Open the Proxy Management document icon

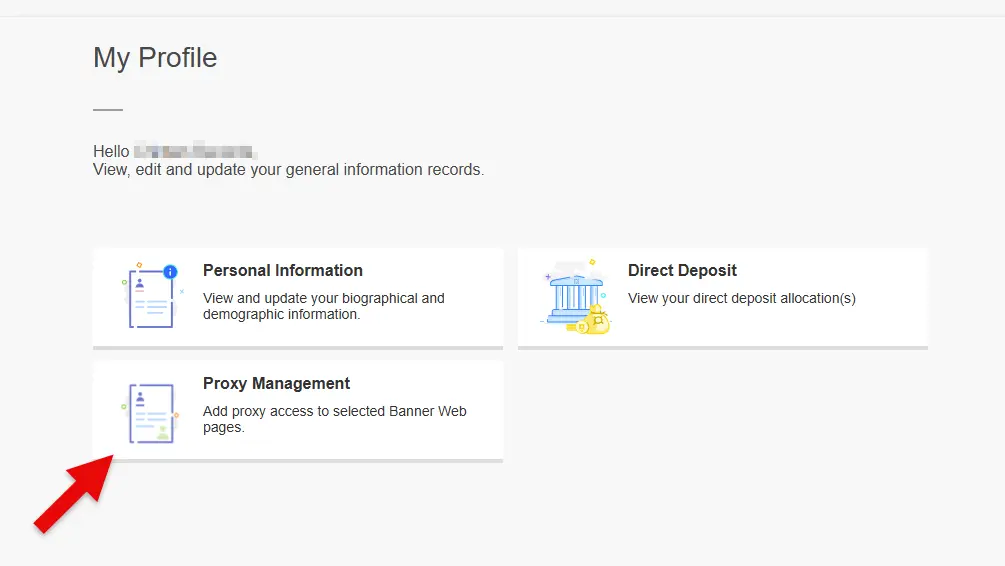(x=151, y=412)
